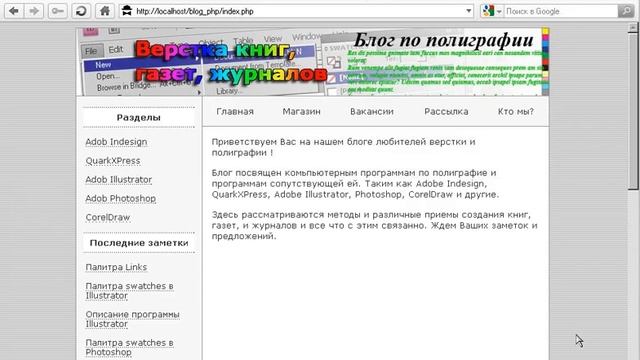This screenshot has height=360, width=640.
Task: Open the Adob Photoshop section link
Action: pos(121,198)
